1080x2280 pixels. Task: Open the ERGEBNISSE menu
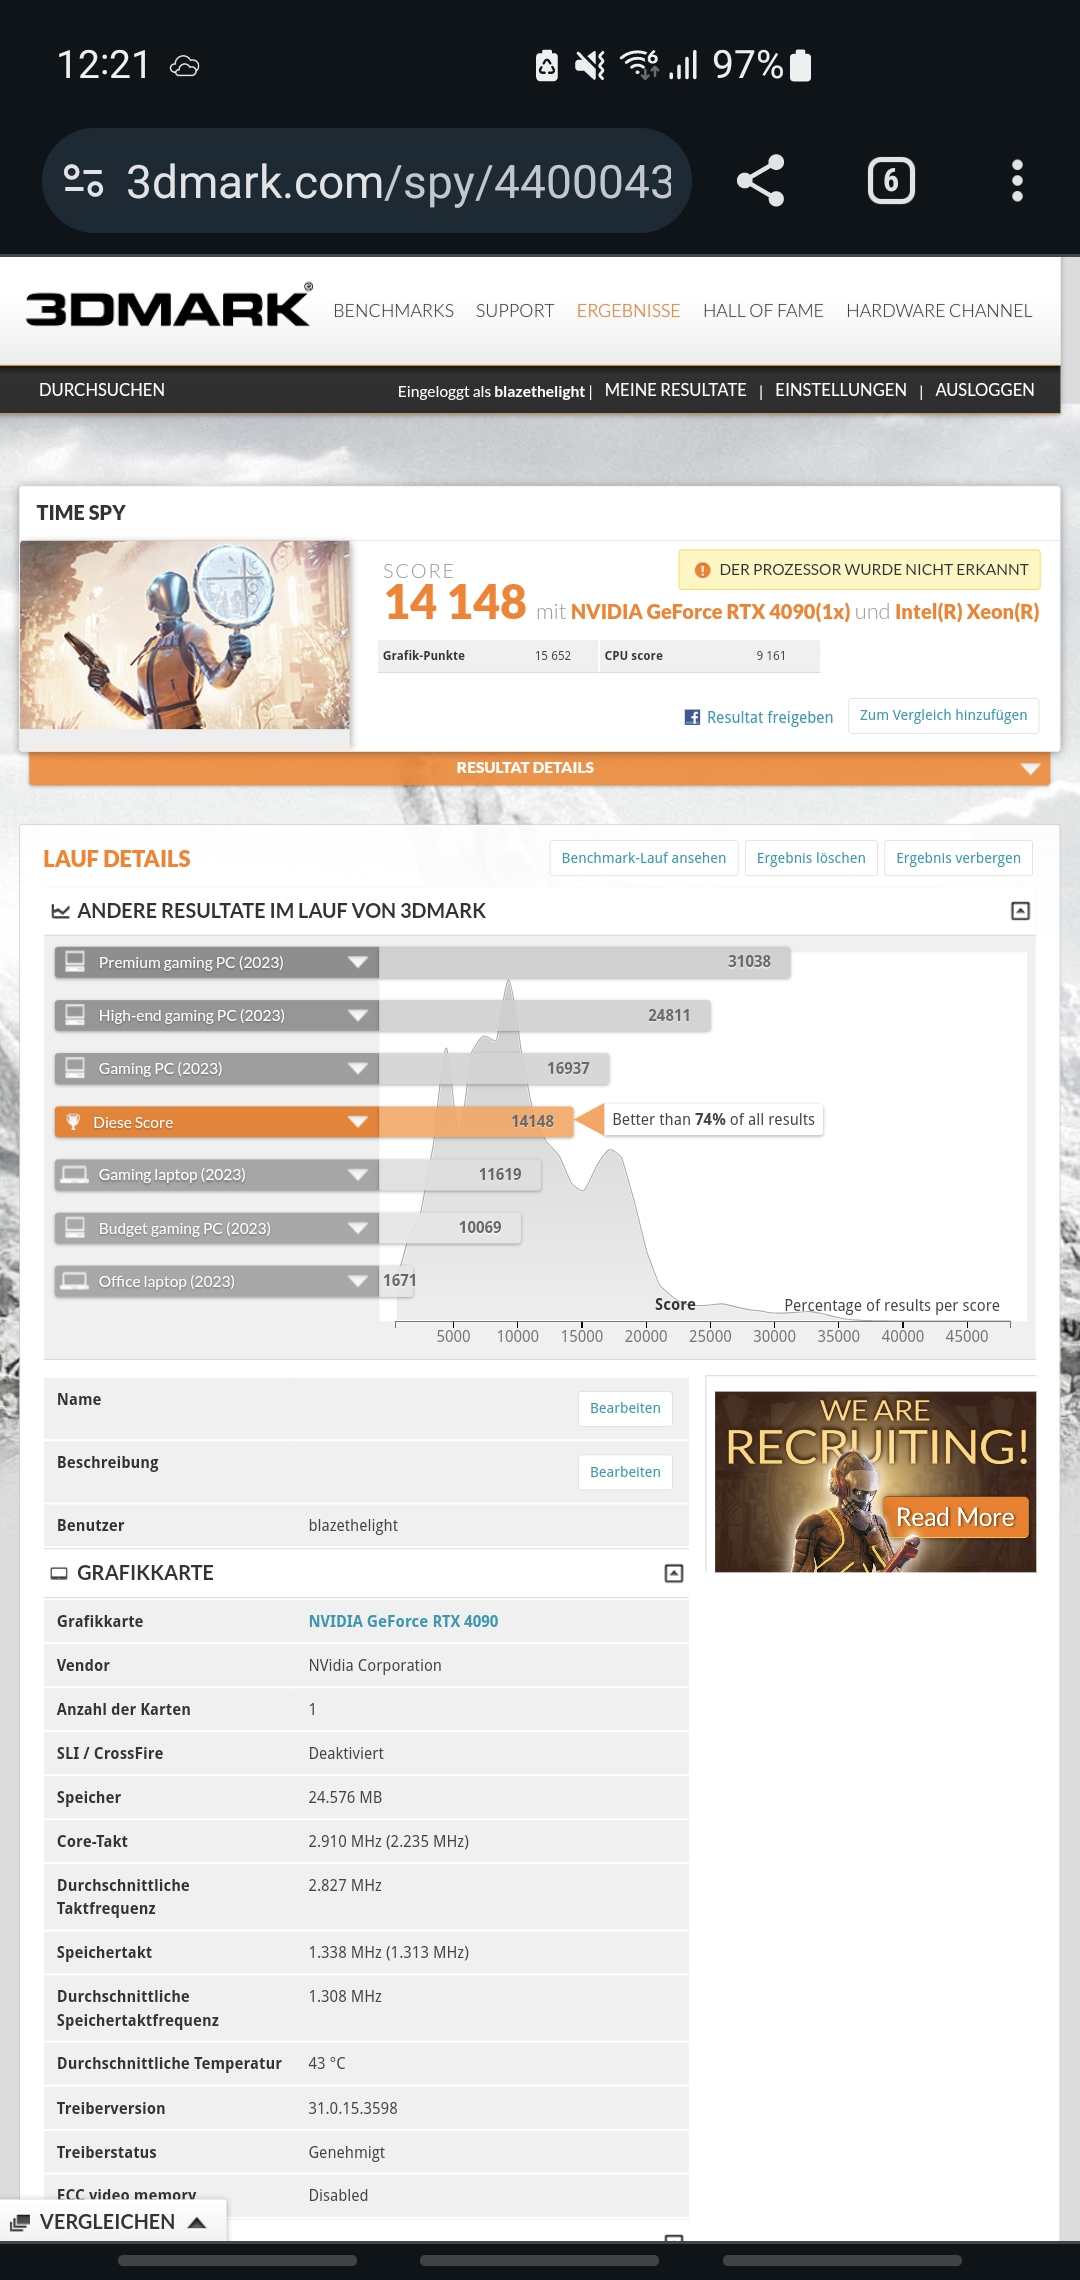628,311
